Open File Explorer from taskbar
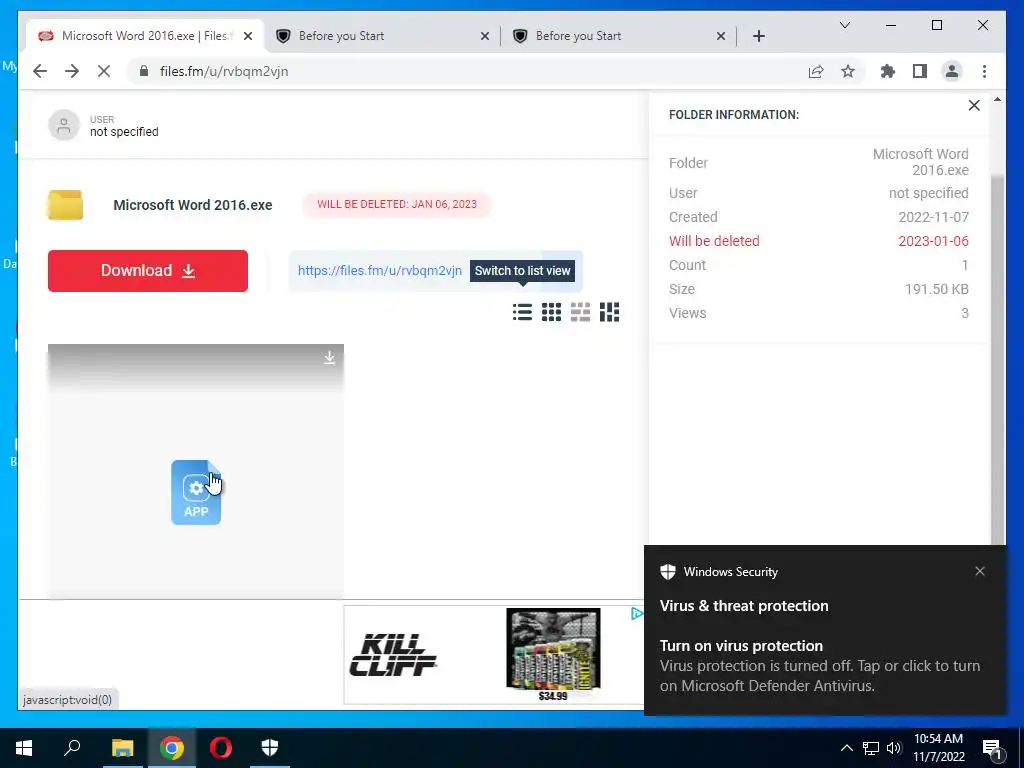Screen dimensions: 1024x768 tap(122, 748)
